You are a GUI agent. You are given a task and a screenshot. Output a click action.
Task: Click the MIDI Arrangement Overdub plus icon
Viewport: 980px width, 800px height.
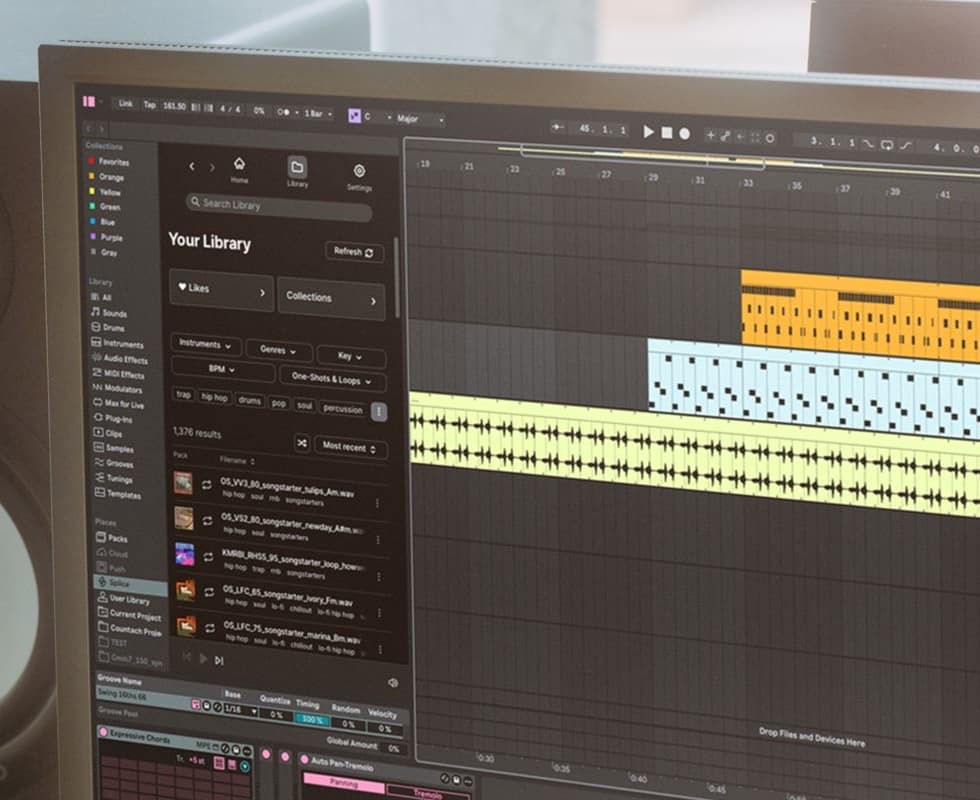point(710,134)
